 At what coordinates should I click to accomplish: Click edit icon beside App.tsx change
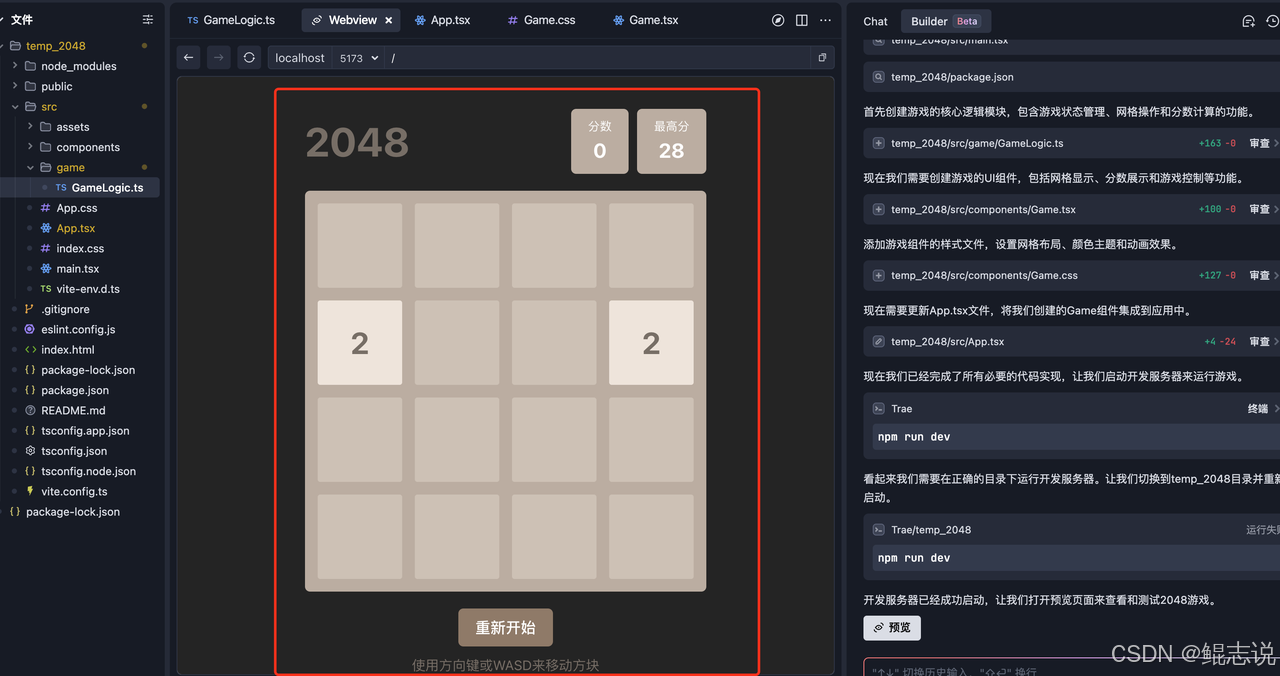878,341
